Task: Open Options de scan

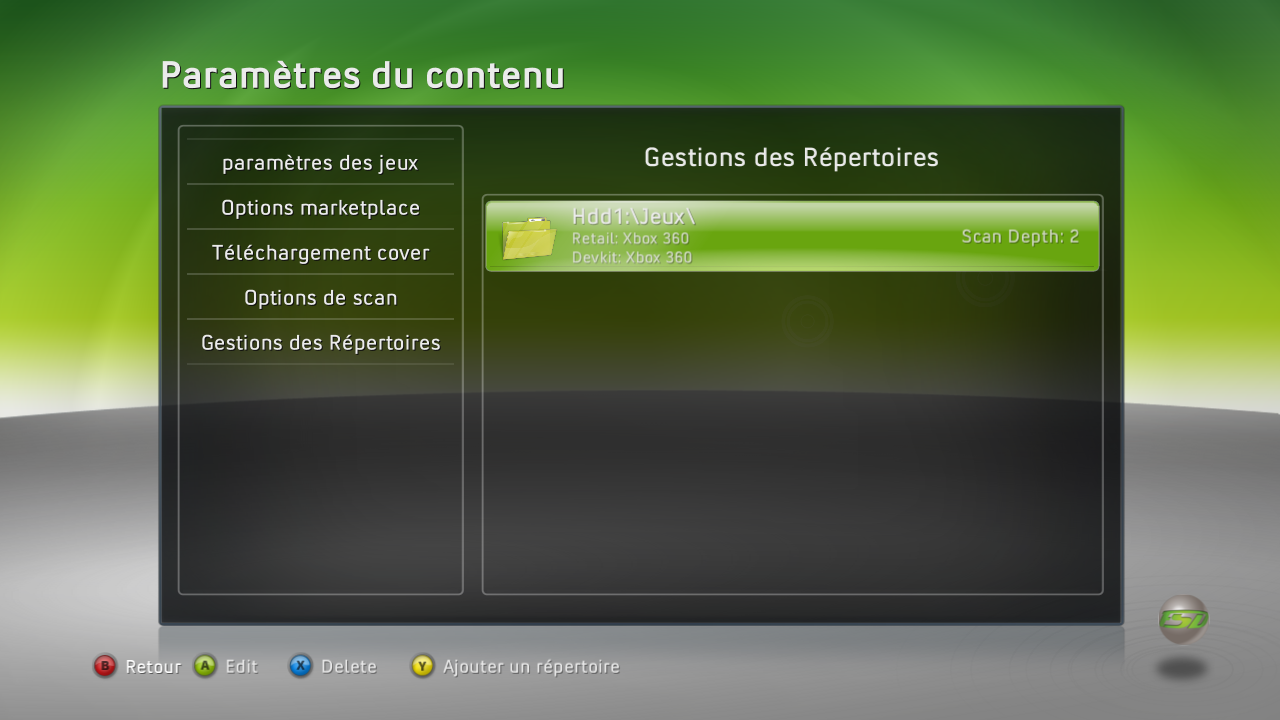Action: coord(320,298)
